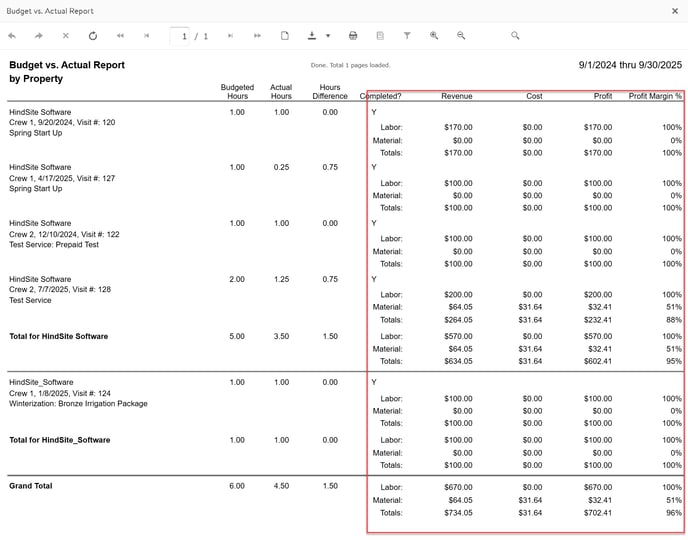The image size is (688, 540).
Task: Click 'Total for HindSite_Software' row label
Action: (60, 440)
